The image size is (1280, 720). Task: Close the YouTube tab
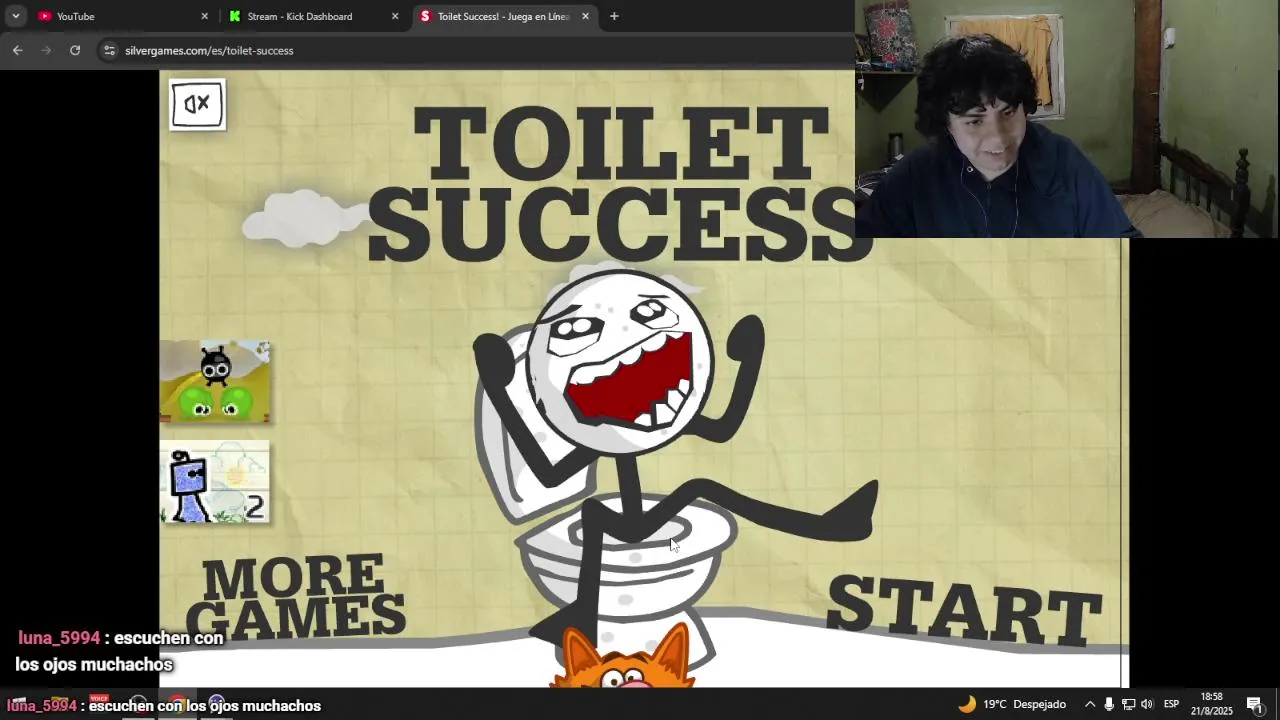(x=204, y=16)
